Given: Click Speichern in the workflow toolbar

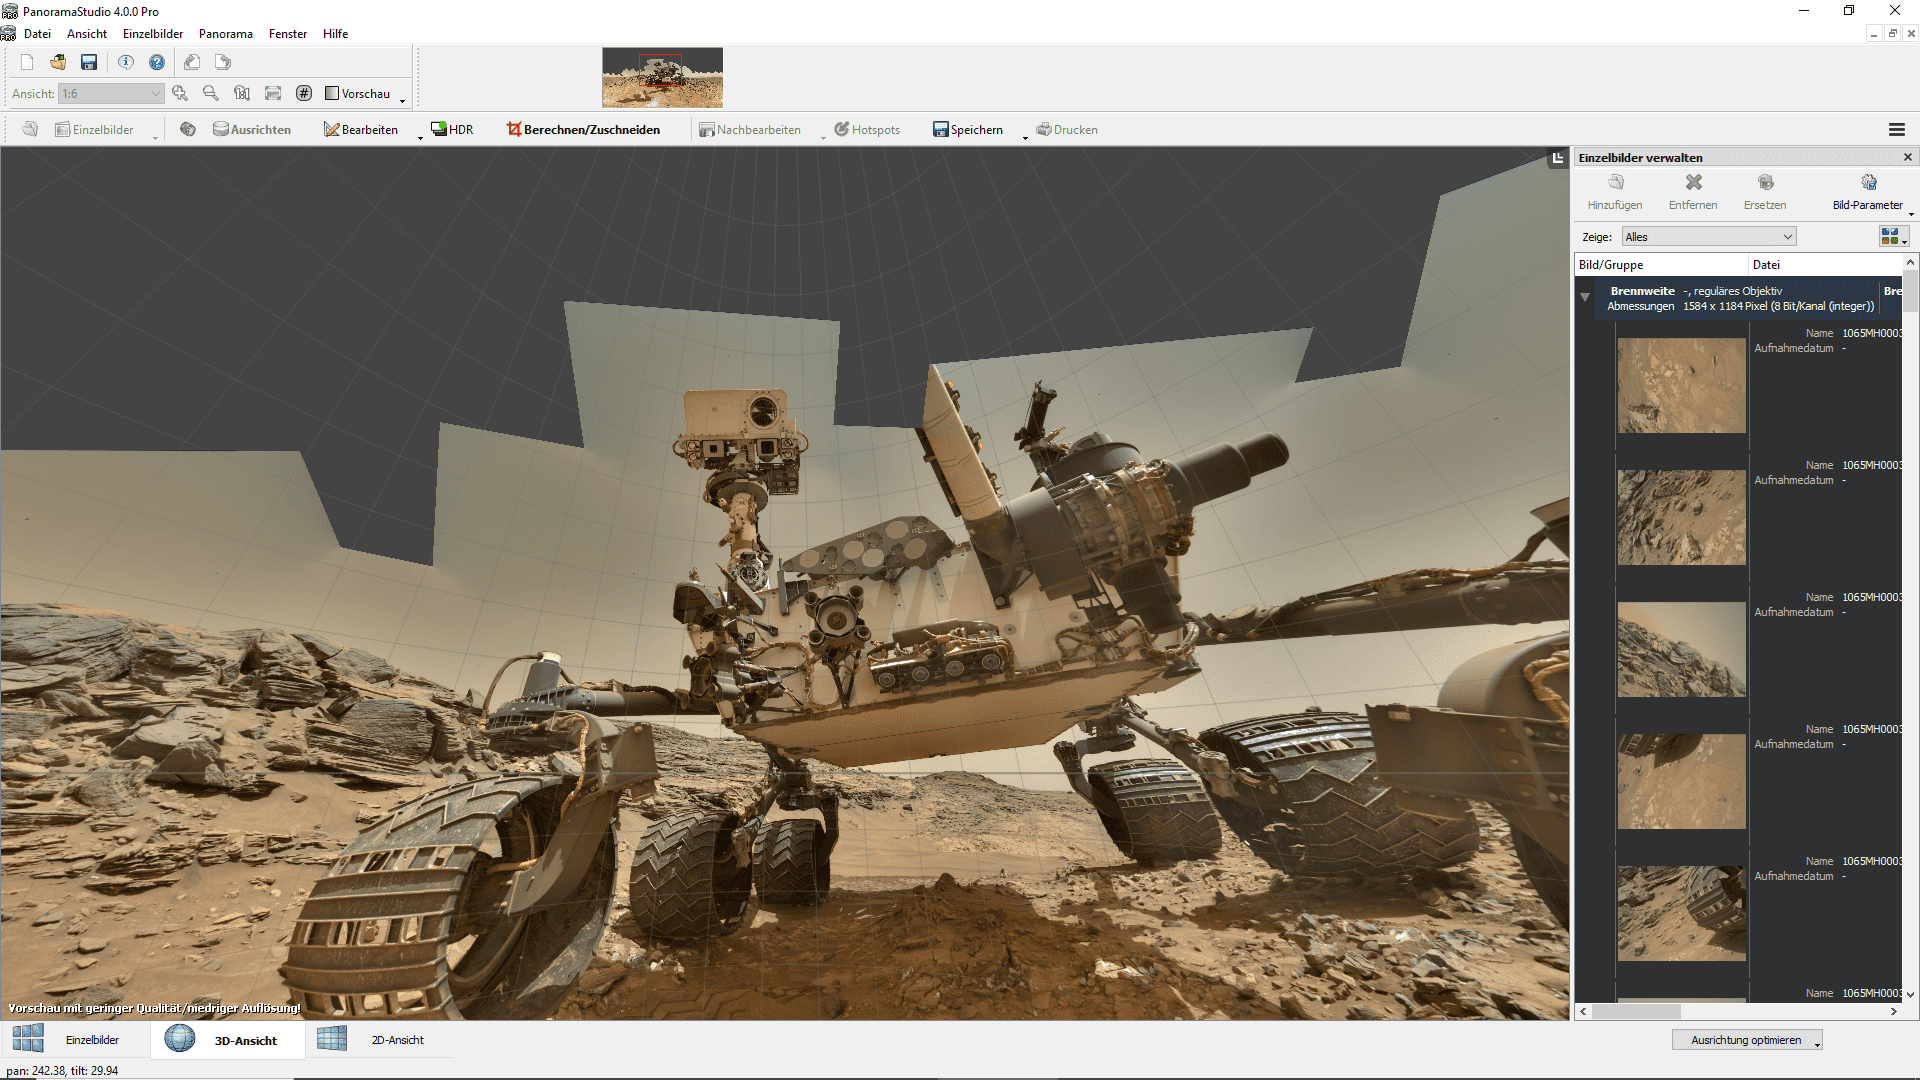Looking at the screenshot, I should (967, 129).
